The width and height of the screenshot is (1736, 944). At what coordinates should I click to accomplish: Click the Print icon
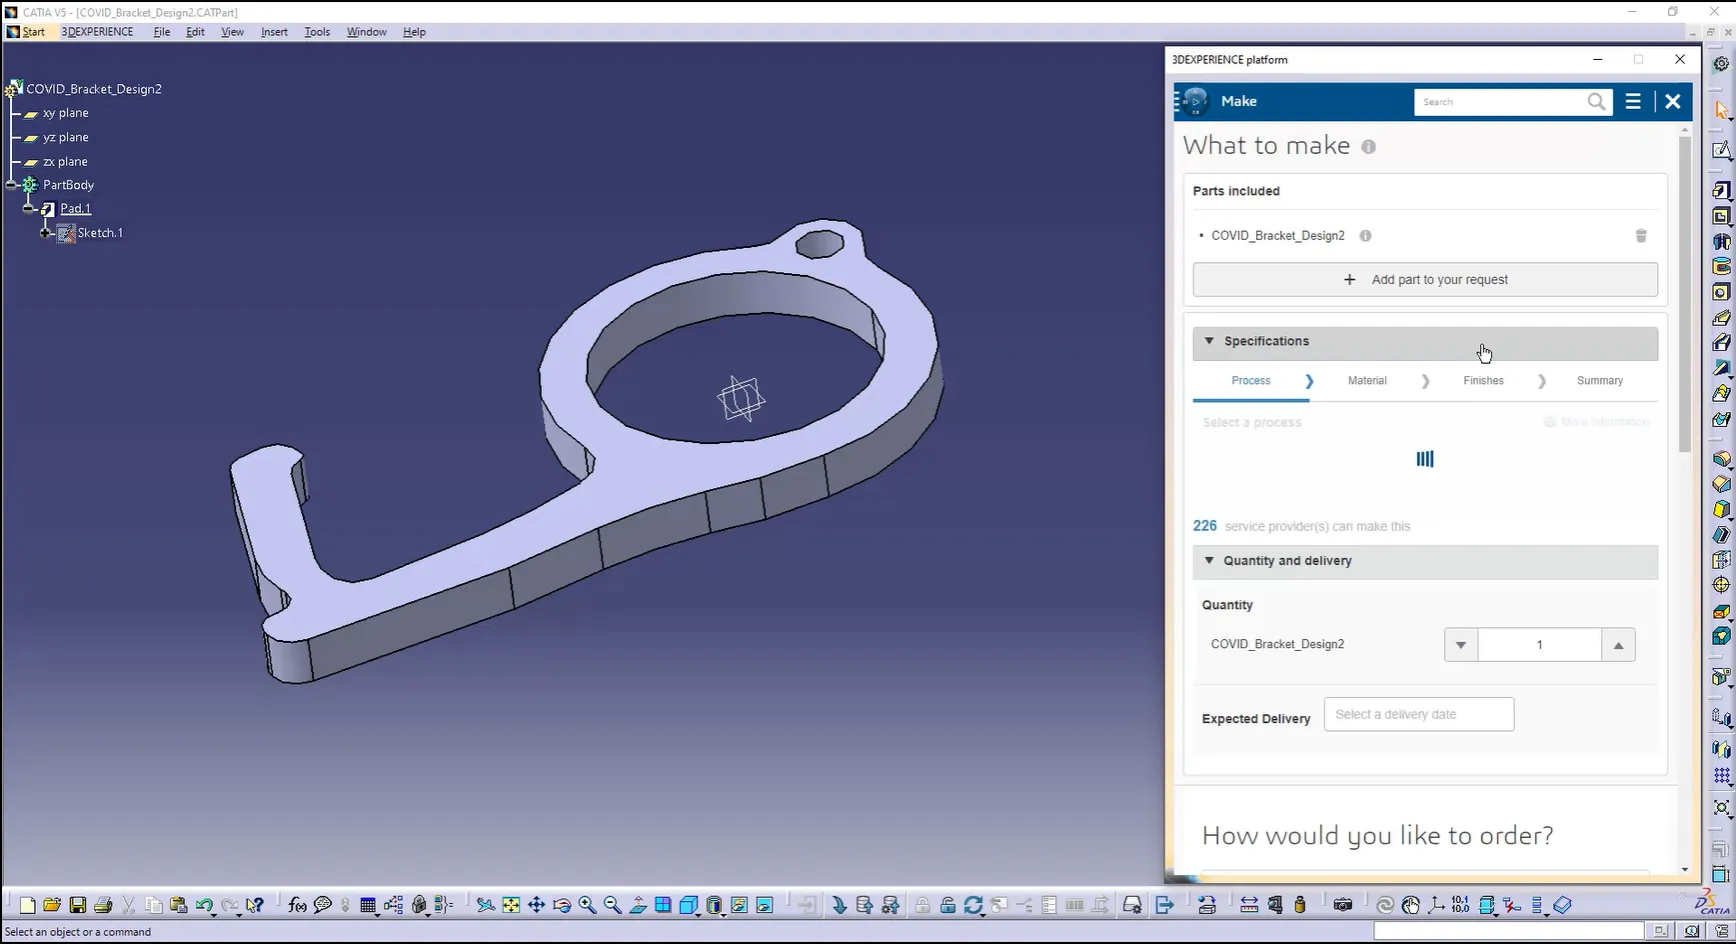coord(103,905)
